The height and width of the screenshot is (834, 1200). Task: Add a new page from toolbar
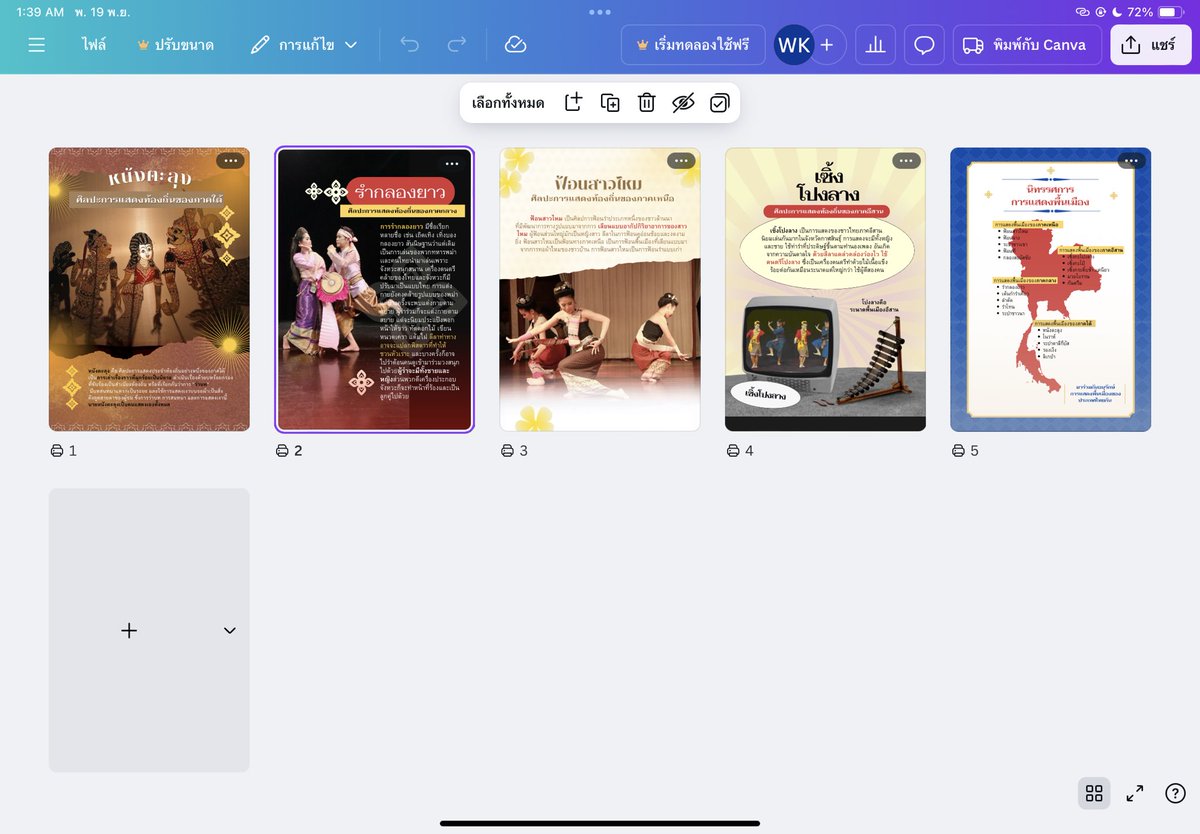[x=573, y=102]
